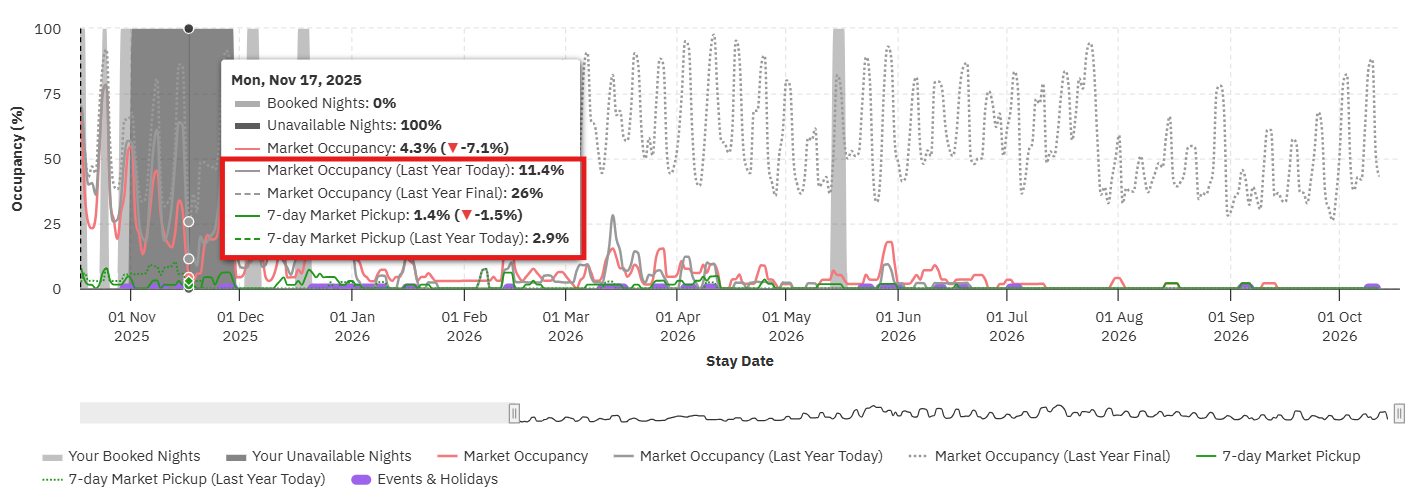1417x500 pixels.
Task: Click the right range selector handle
Action: [x=1399, y=412]
